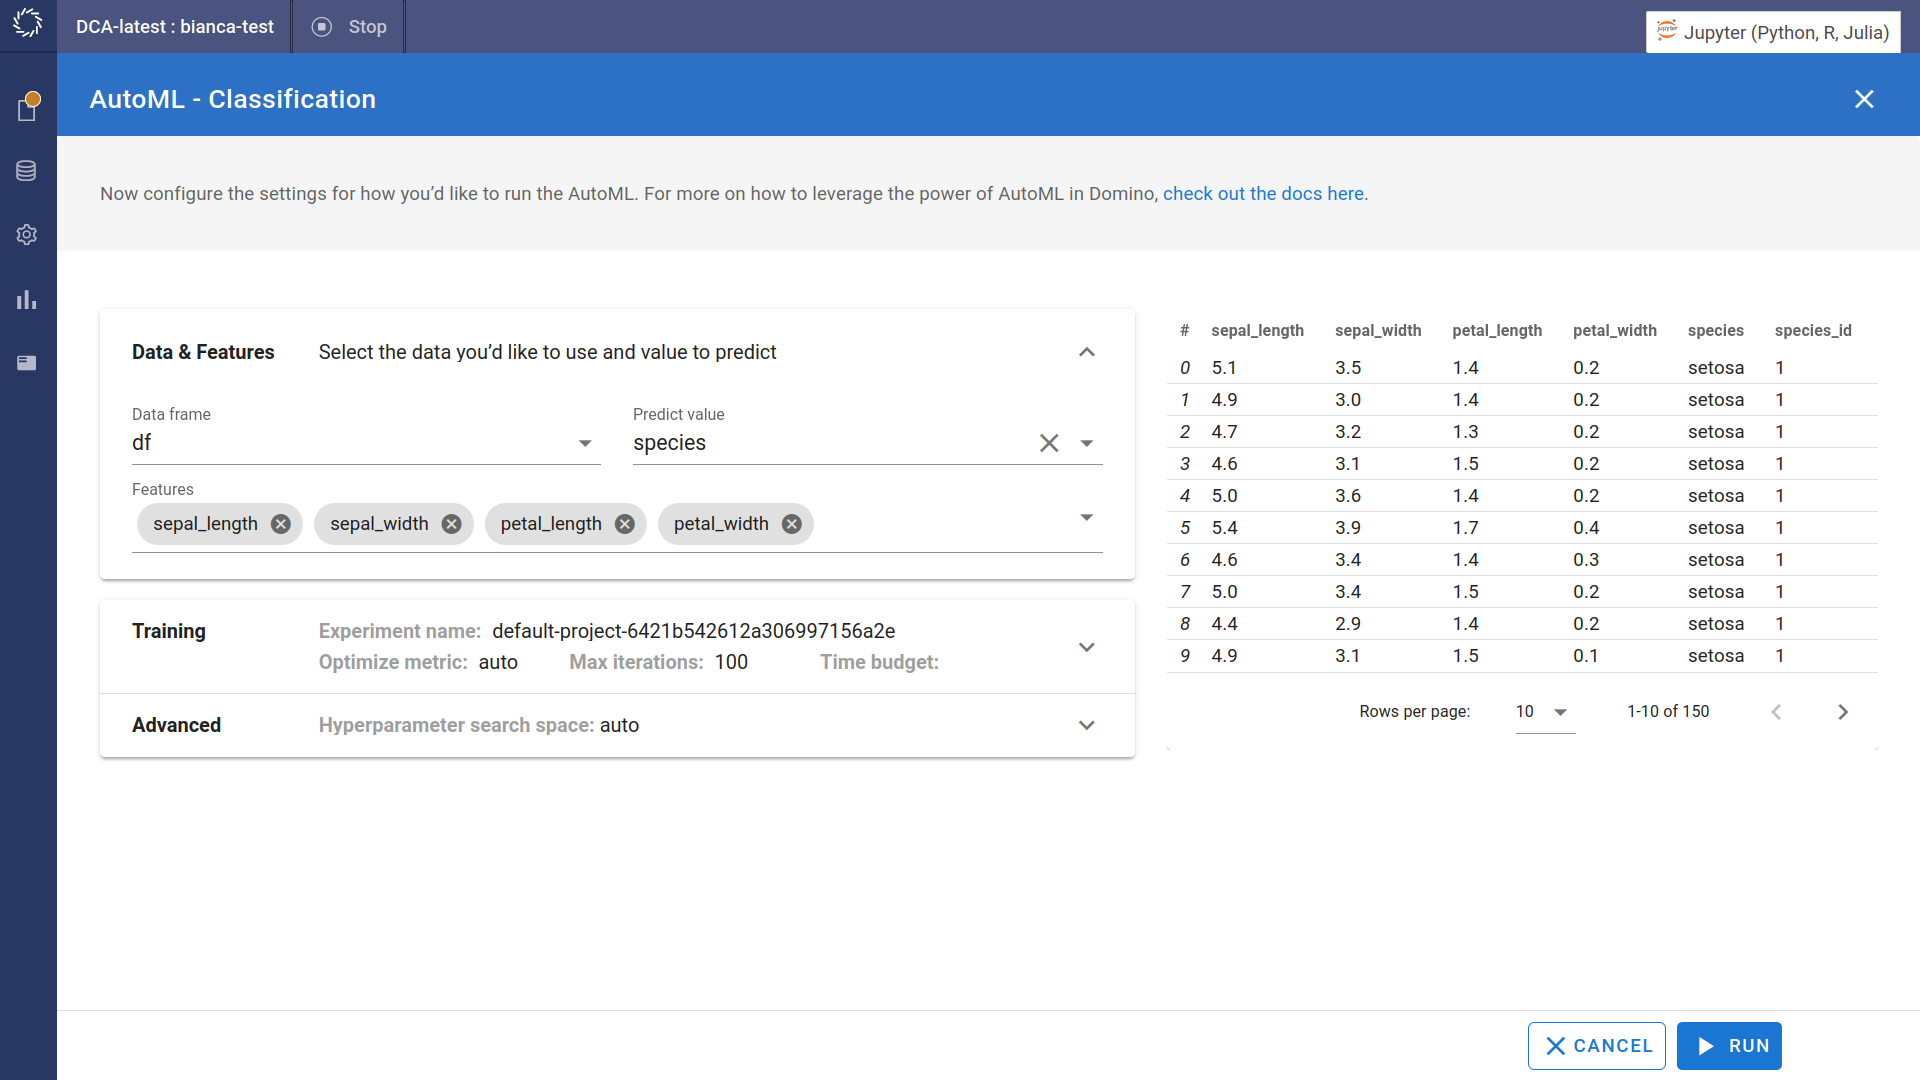1920x1080 pixels.
Task: Open the DCA-latest : bianca-test tab
Action: click(x=175, y=27)
